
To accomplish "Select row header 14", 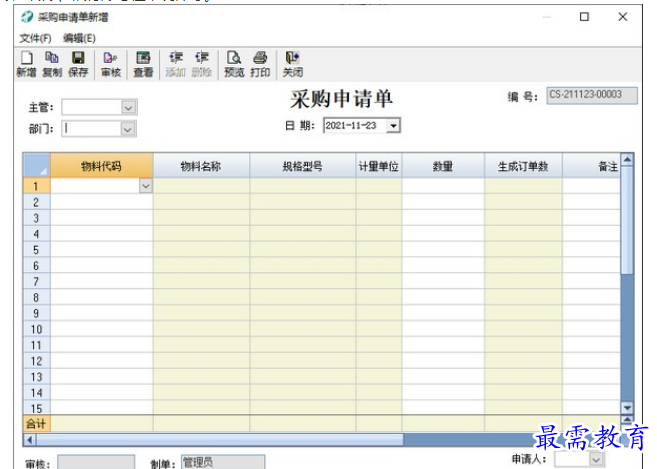I will 36,393.
